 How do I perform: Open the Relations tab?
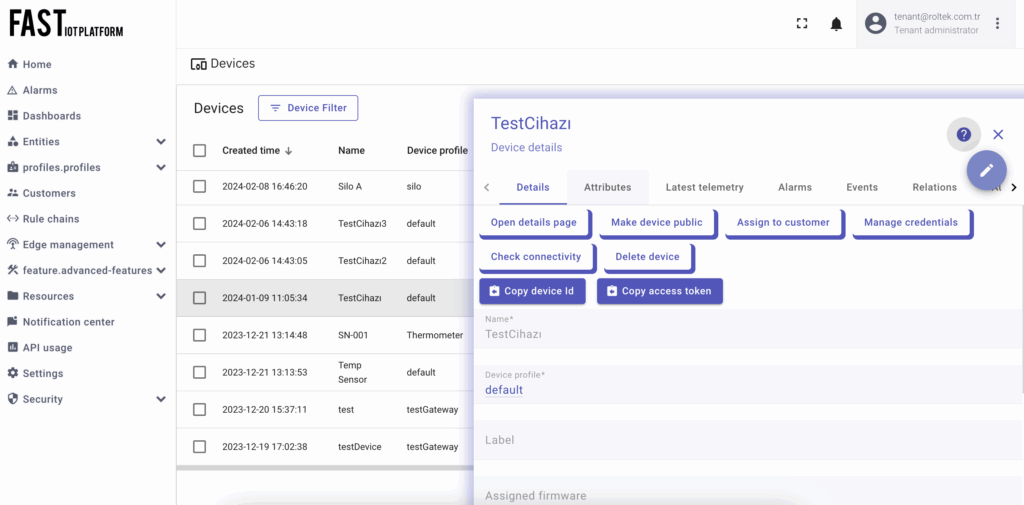(x=935, y=187)
